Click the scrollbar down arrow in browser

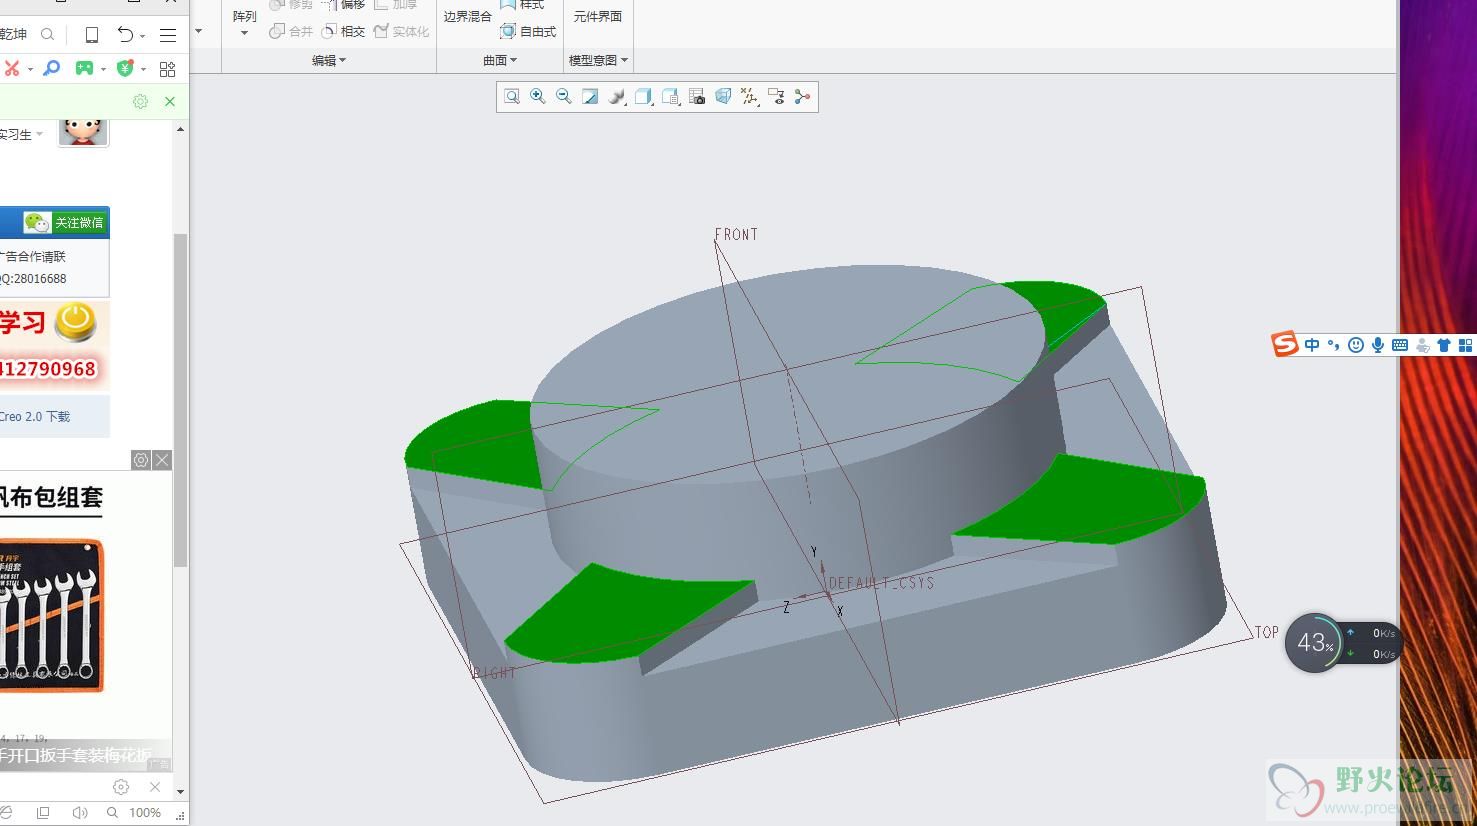tap(180, 791)
